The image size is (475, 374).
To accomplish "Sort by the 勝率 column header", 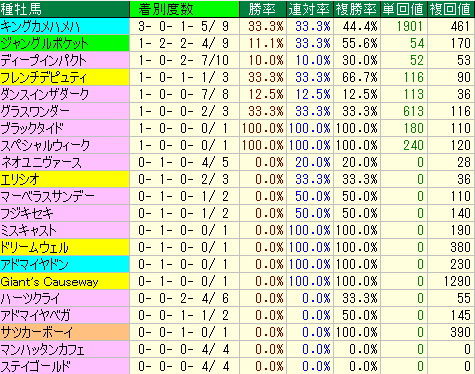I will (x=262, y=9).
